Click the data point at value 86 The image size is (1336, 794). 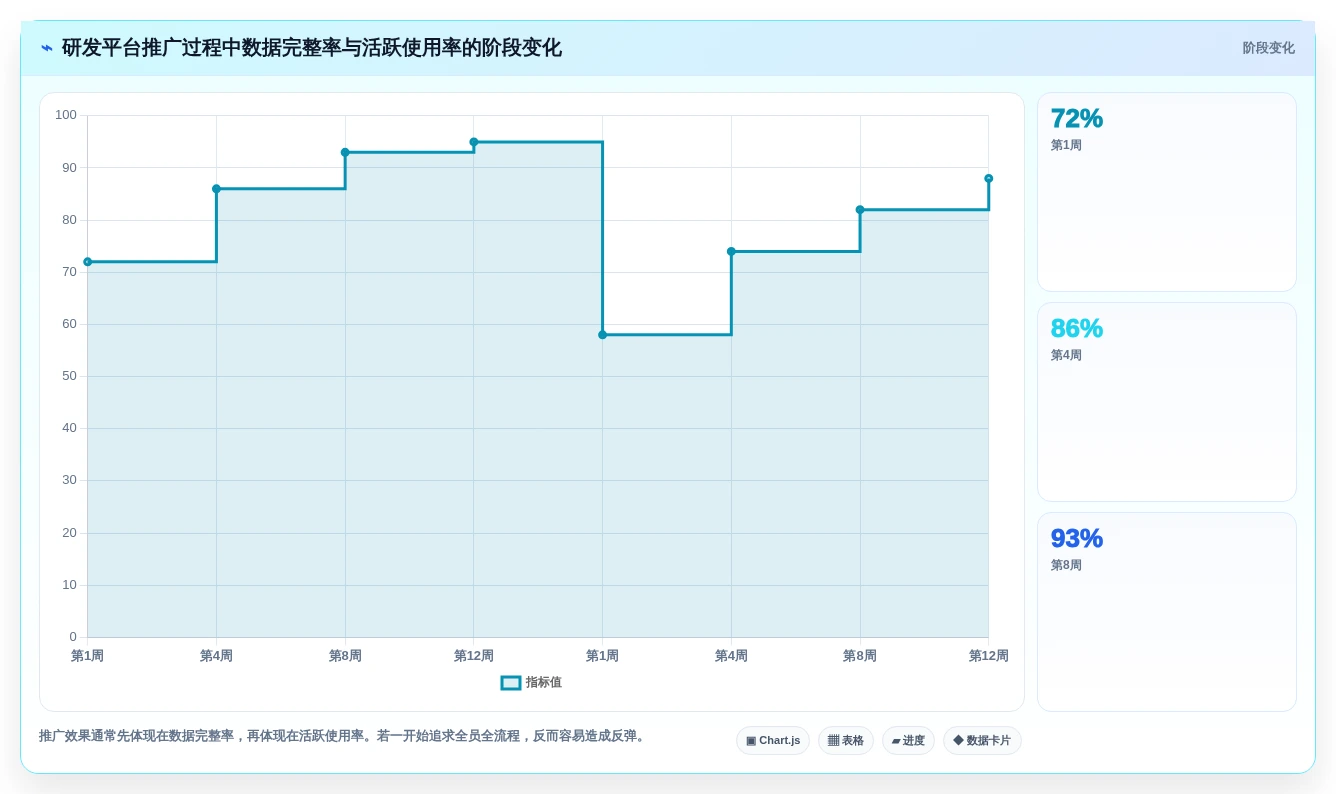tap(216, 189)
